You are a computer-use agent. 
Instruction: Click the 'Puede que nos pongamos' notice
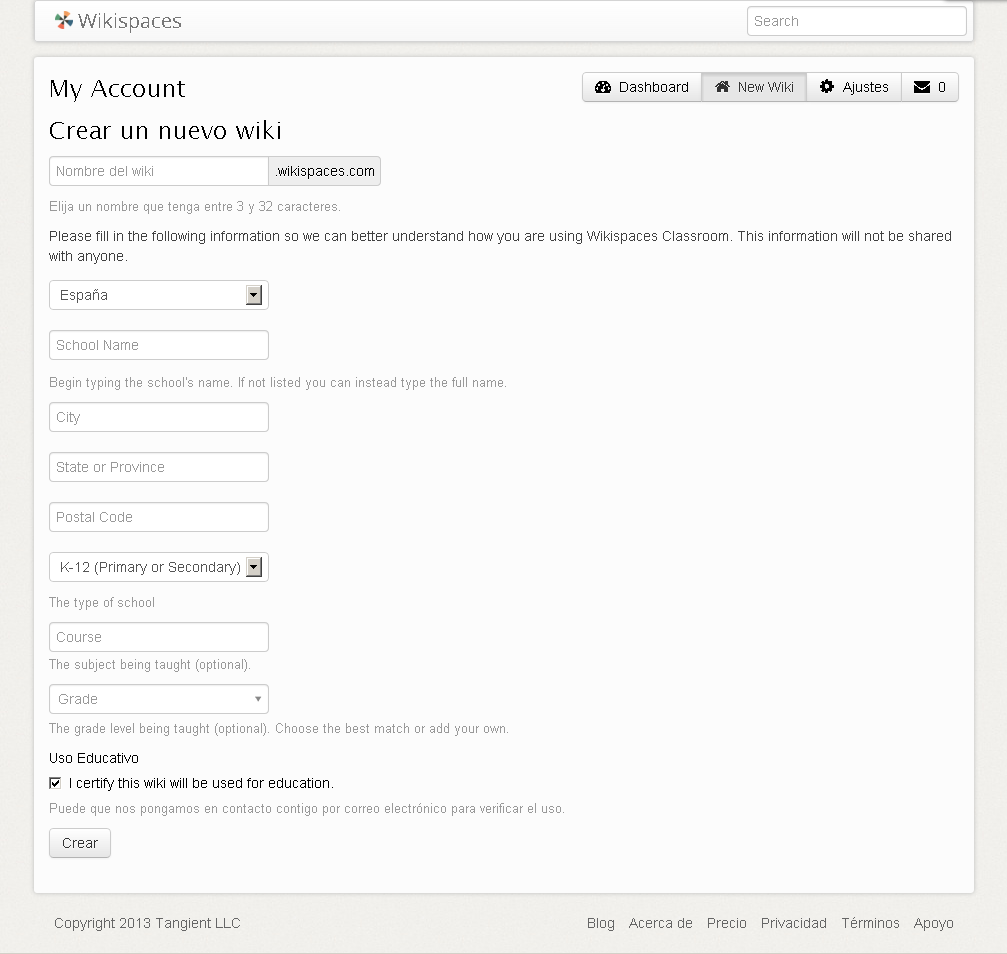[x=307, y=809]
